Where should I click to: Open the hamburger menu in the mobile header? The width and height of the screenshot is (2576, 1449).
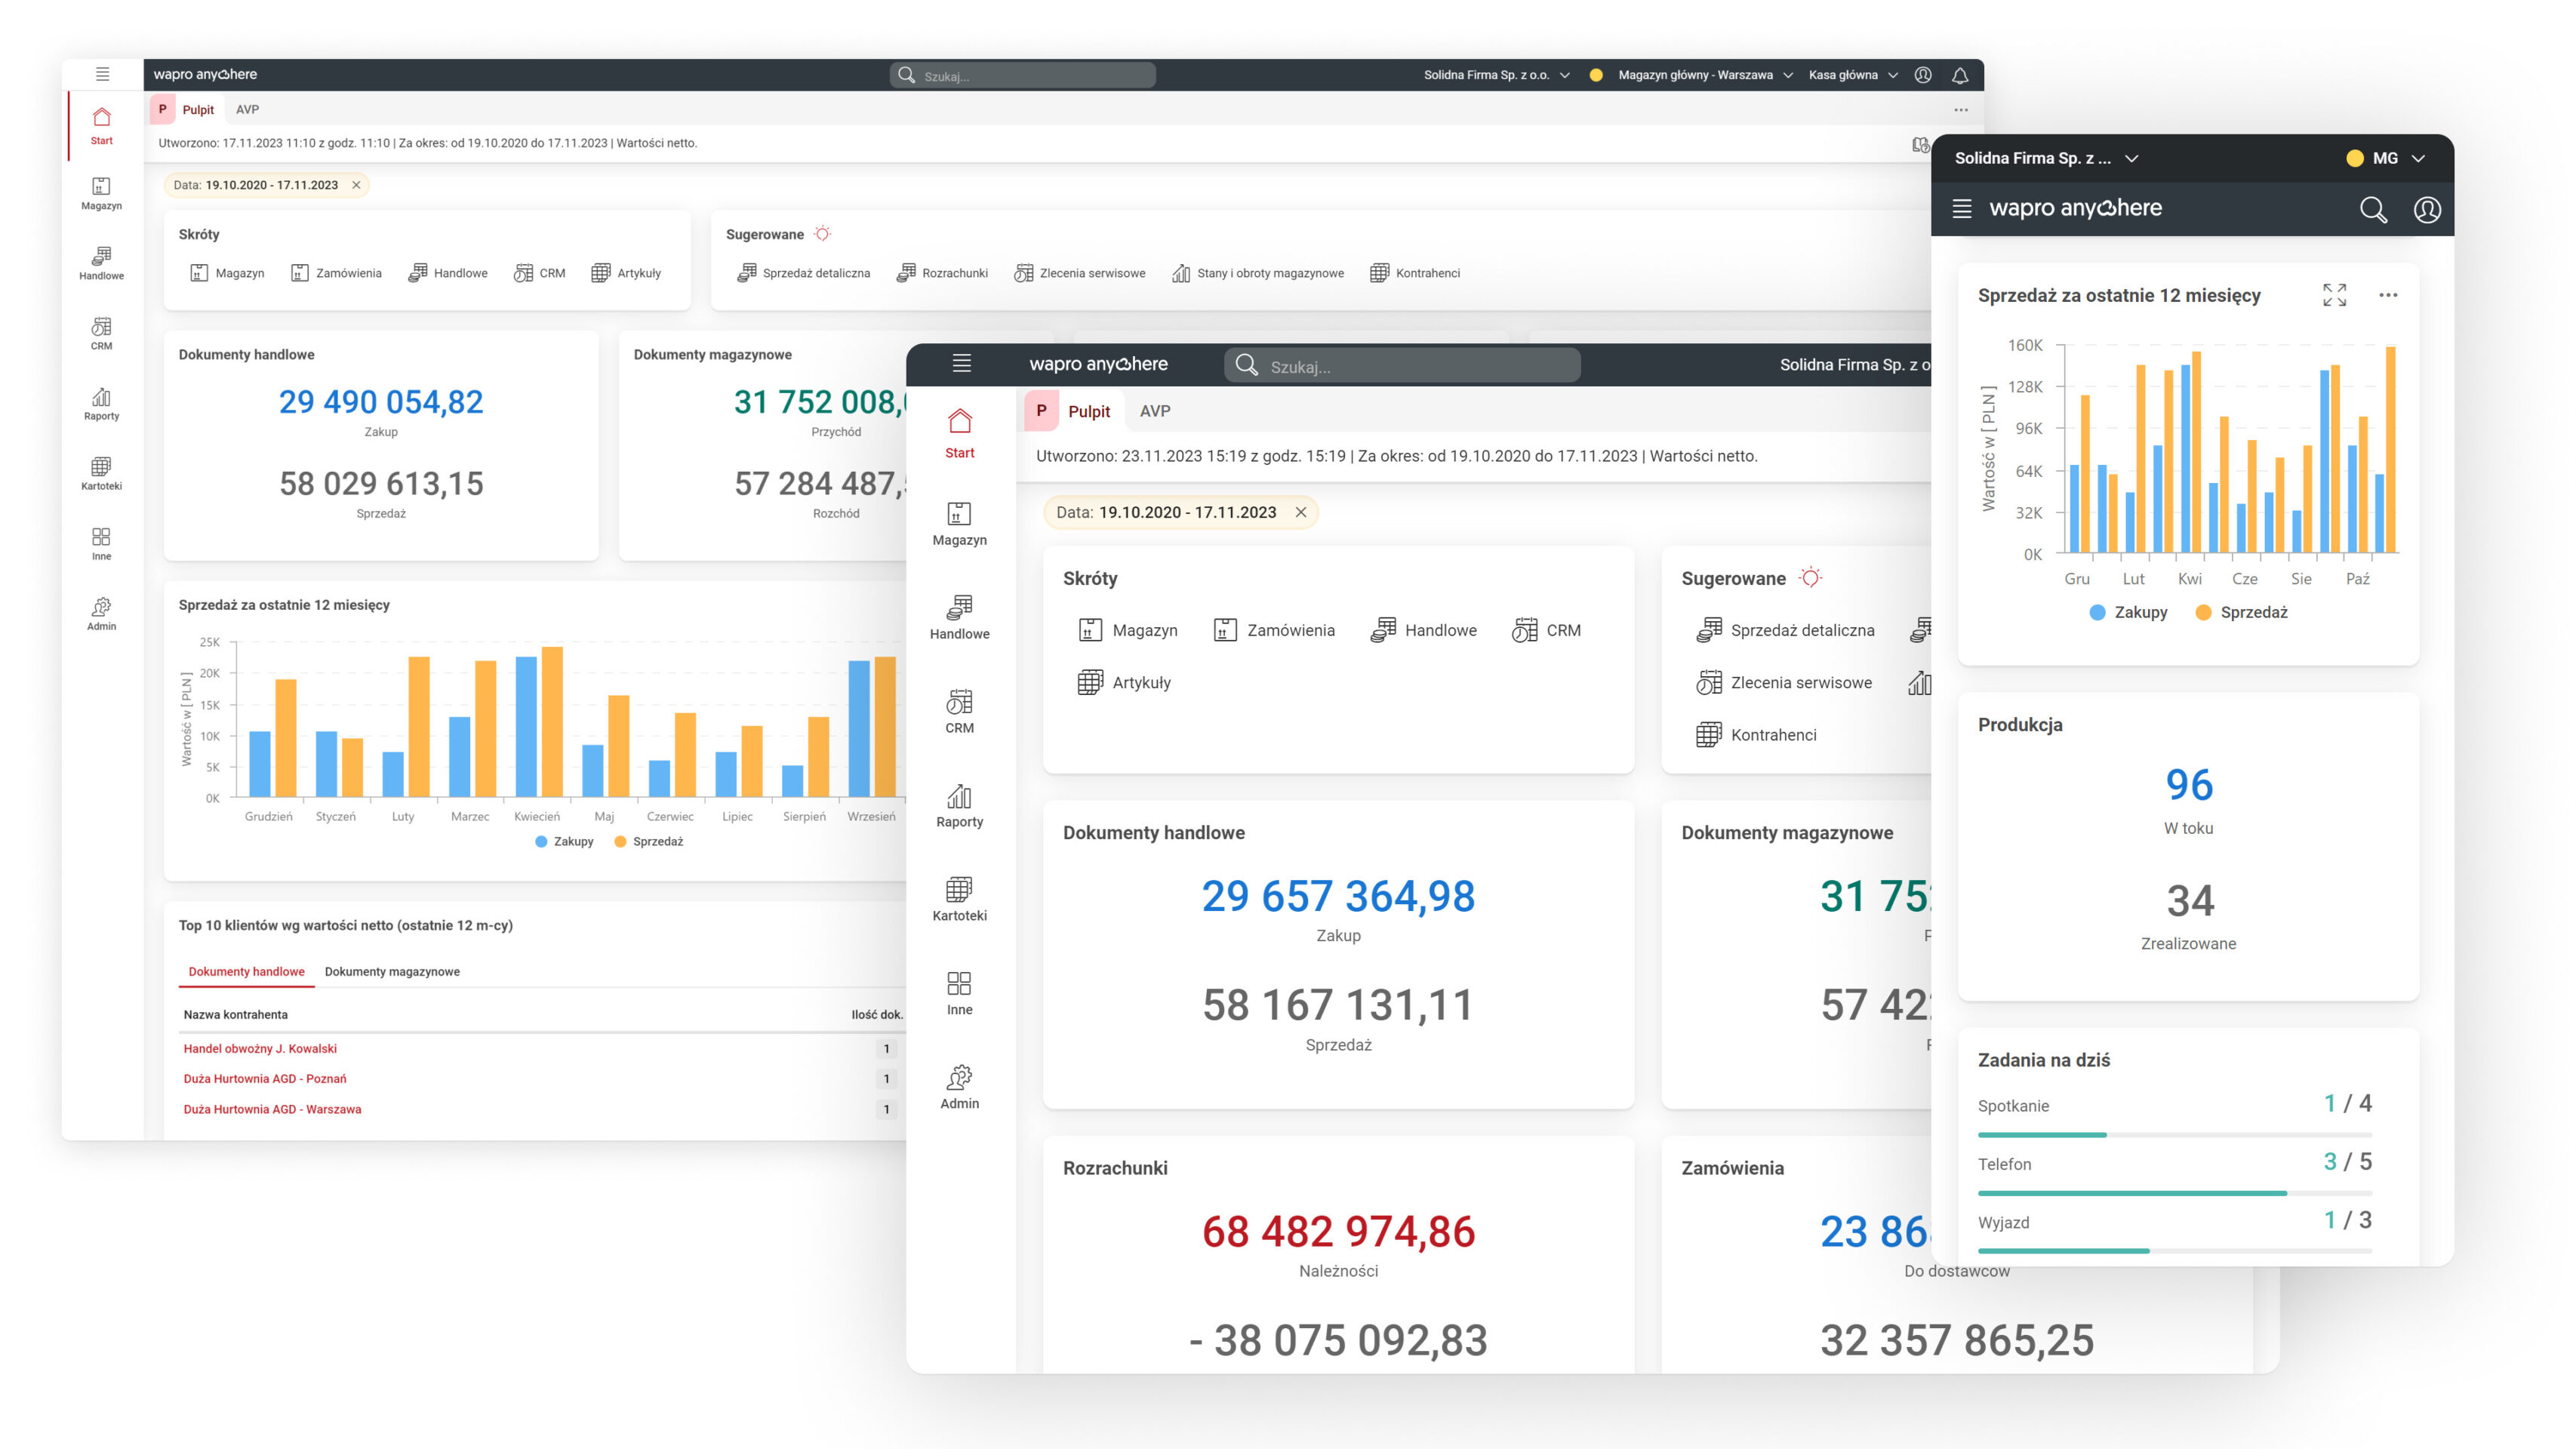[x=1962, y=208]
